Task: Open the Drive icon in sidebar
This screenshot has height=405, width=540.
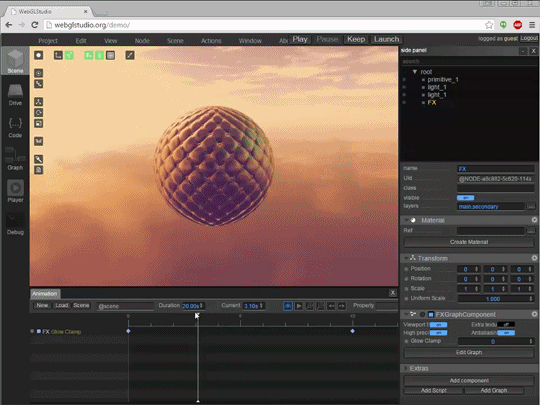Action: pyautogui.click(x=15, y=91)
